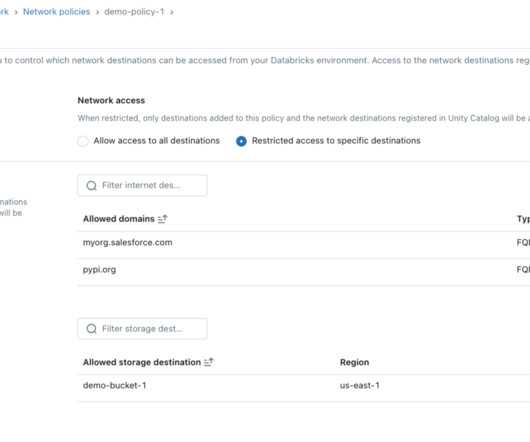
Task: Click the search icon in internet filter
Action: [x=92, y=186]
